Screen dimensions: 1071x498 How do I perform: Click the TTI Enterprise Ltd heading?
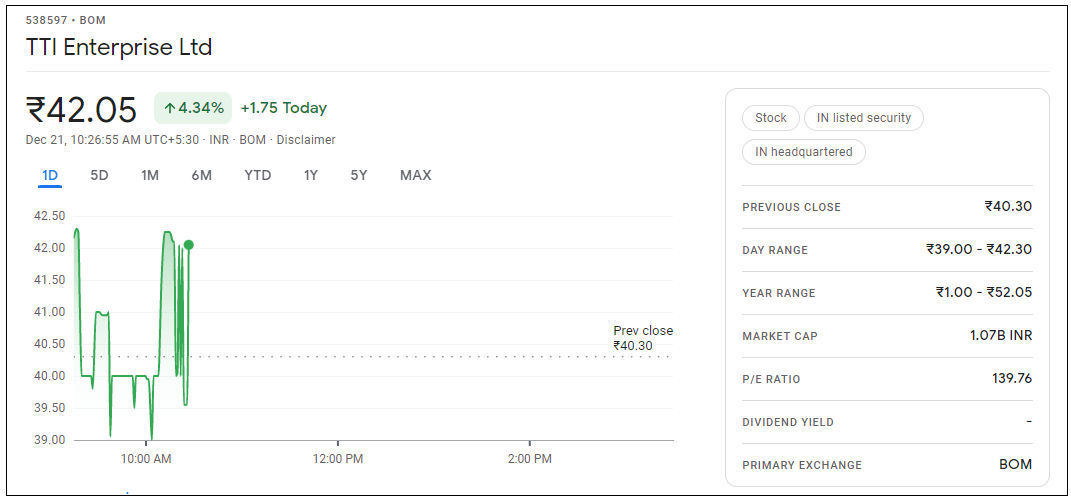coord(119,47)
